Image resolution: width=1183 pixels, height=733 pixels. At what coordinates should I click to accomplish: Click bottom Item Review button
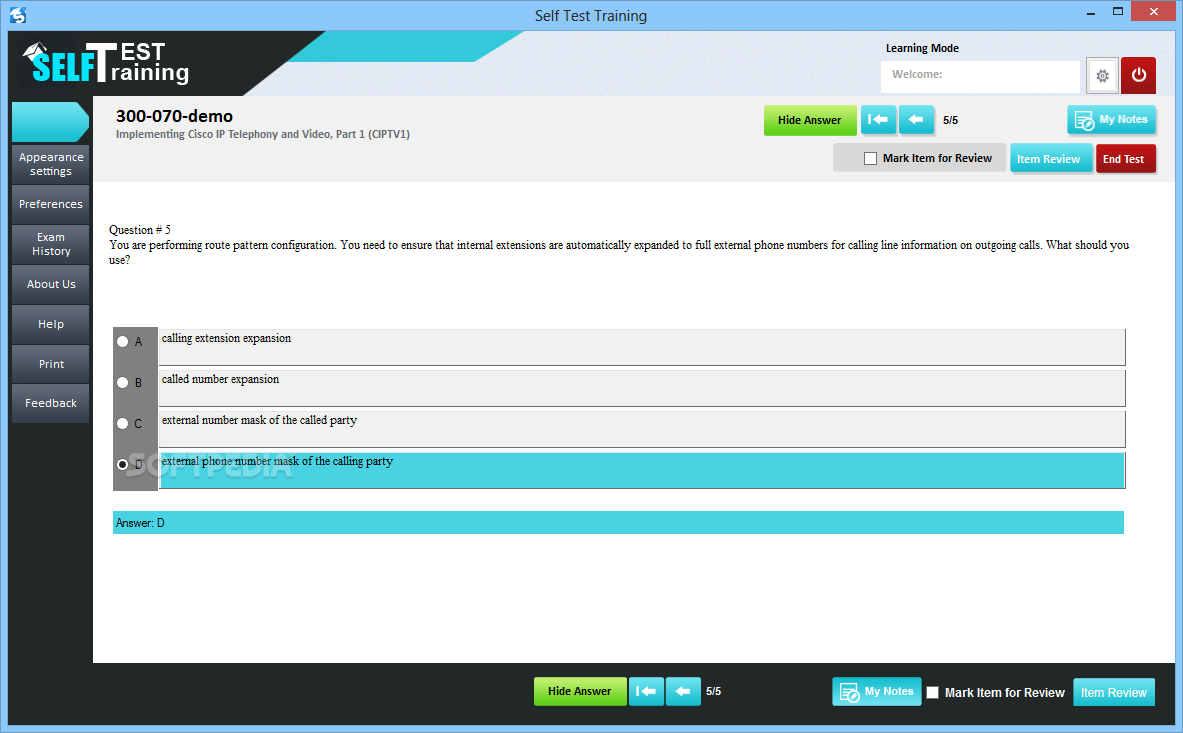point(1114,692)
